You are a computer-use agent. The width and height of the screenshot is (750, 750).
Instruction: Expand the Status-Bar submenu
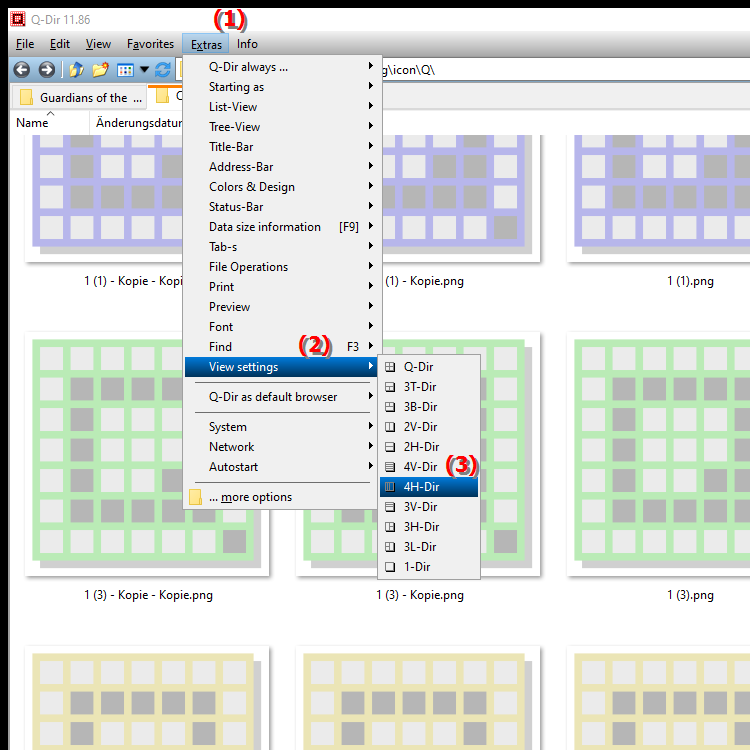(x=283, y=207)
